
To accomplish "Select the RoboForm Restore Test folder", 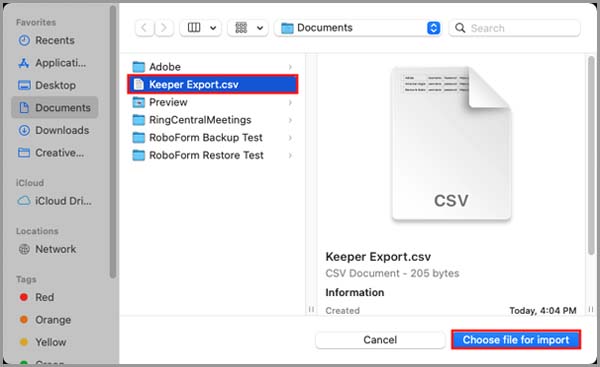I will (213, 155).
